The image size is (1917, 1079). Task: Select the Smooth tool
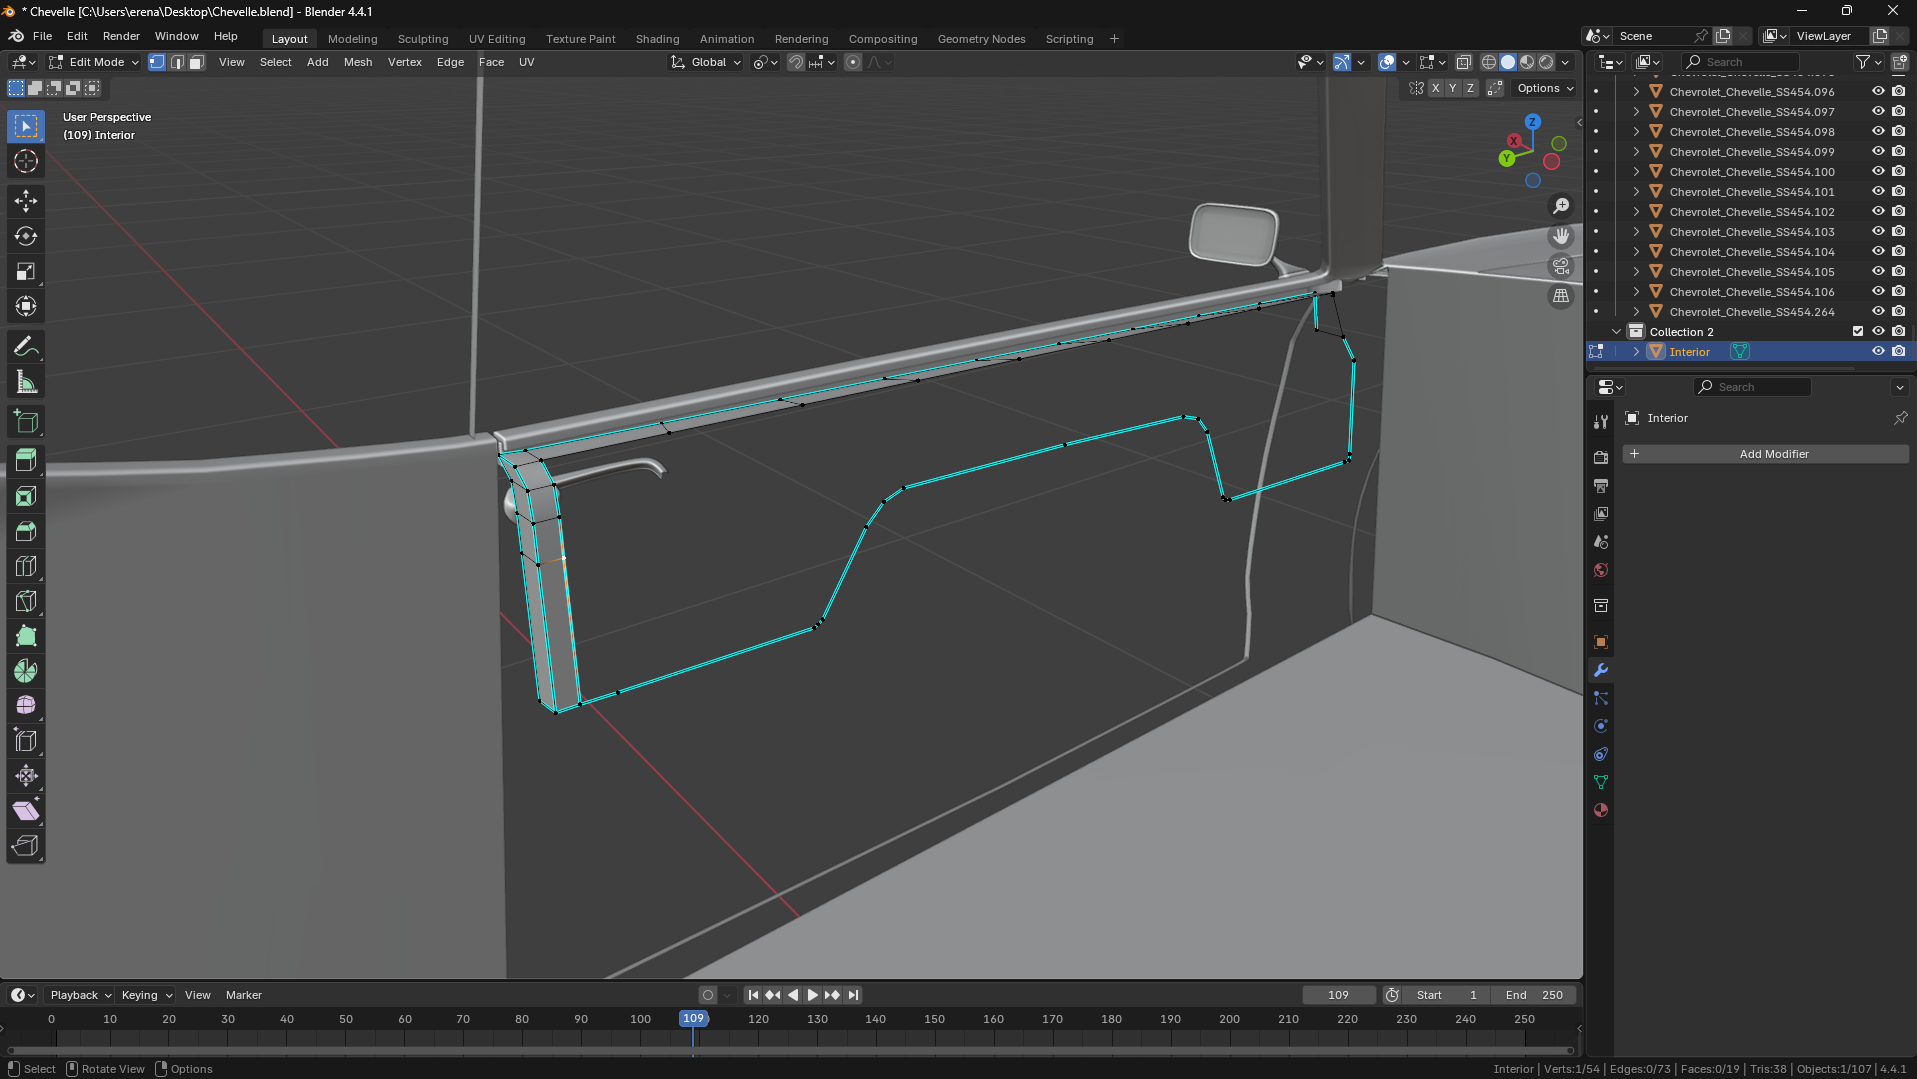tap(26, 706)
